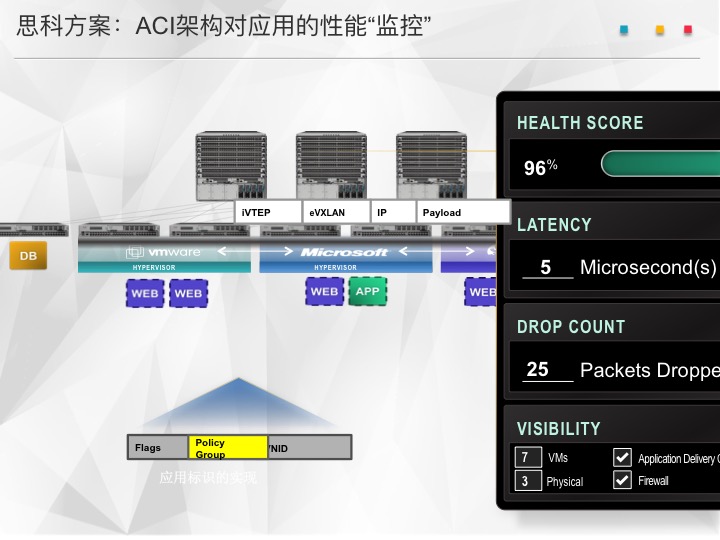Click the spine switch above iVTEP
The height and width of the screenshot is (540, 720).
[231, 166]
